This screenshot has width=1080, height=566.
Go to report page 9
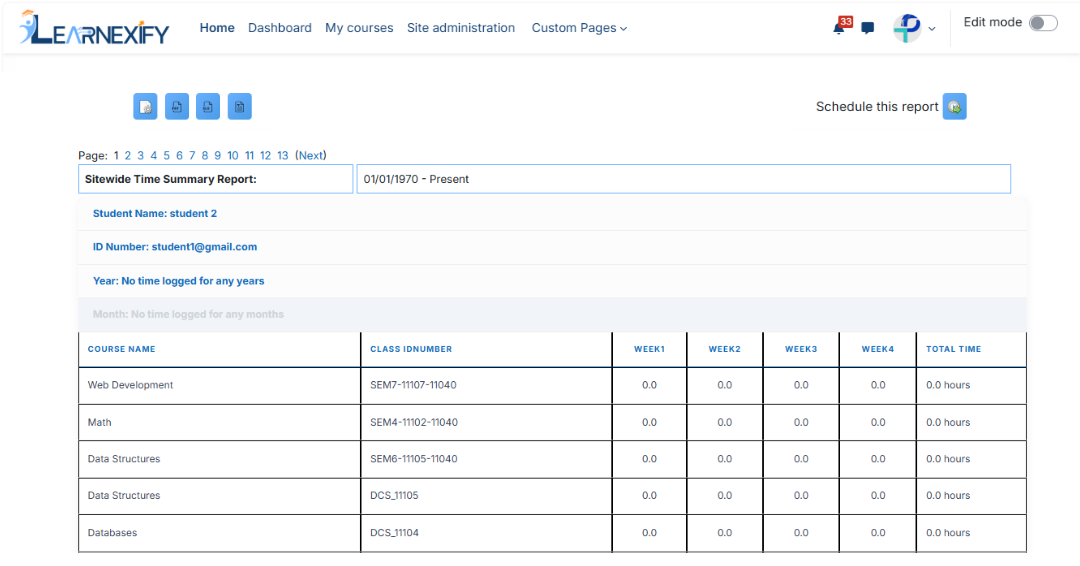click(x=217, y=156)
